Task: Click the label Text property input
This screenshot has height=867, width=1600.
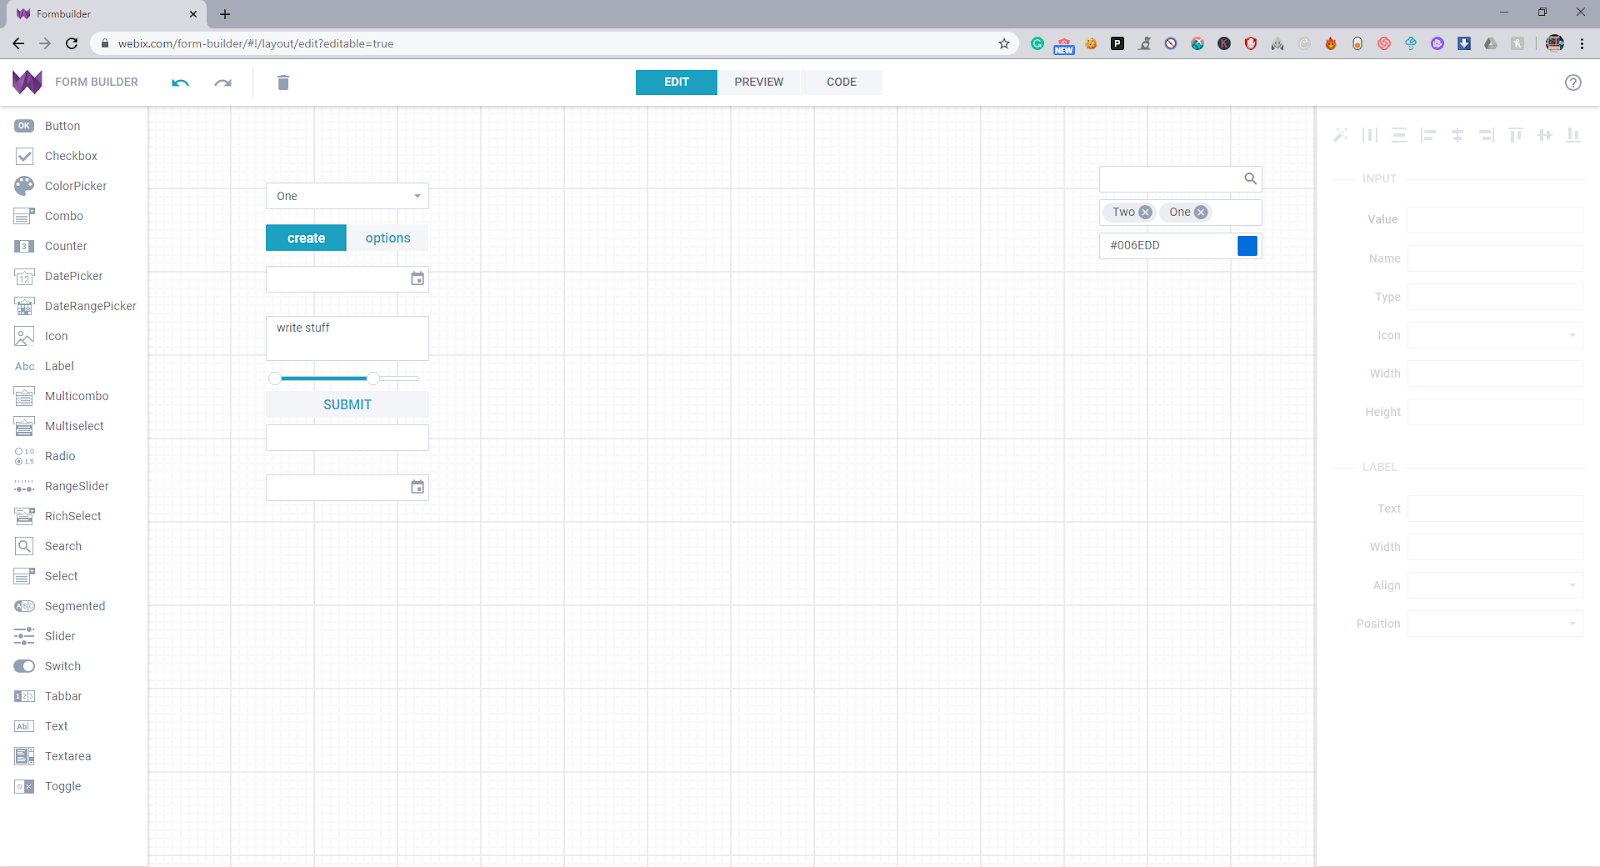Action: point(1495,508)
